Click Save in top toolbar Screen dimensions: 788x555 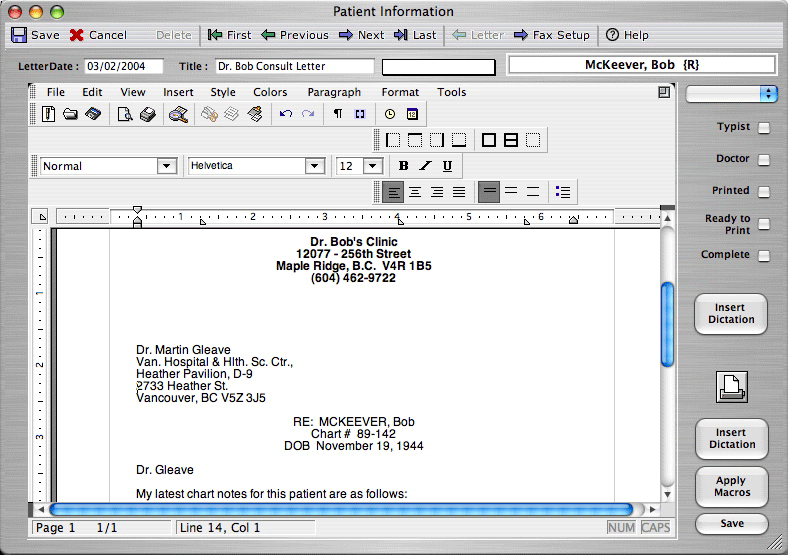(x=35, y=35)
